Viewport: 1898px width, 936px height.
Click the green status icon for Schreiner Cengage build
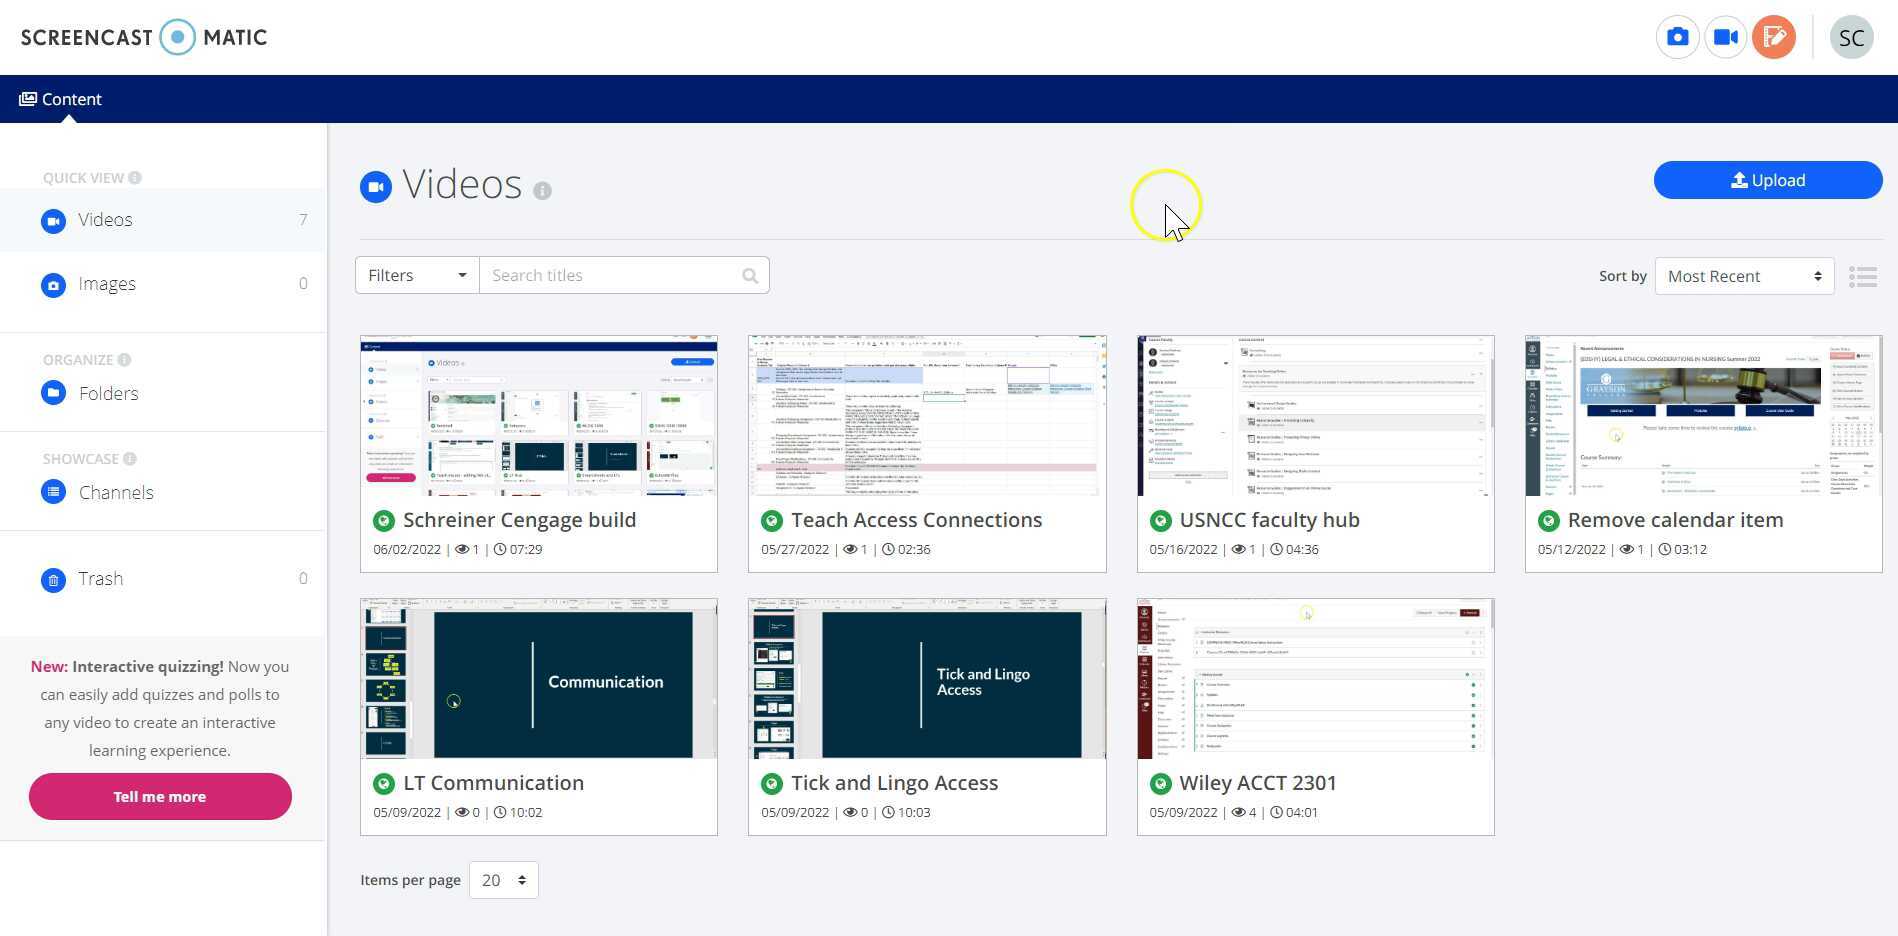(x=383, y=521)
